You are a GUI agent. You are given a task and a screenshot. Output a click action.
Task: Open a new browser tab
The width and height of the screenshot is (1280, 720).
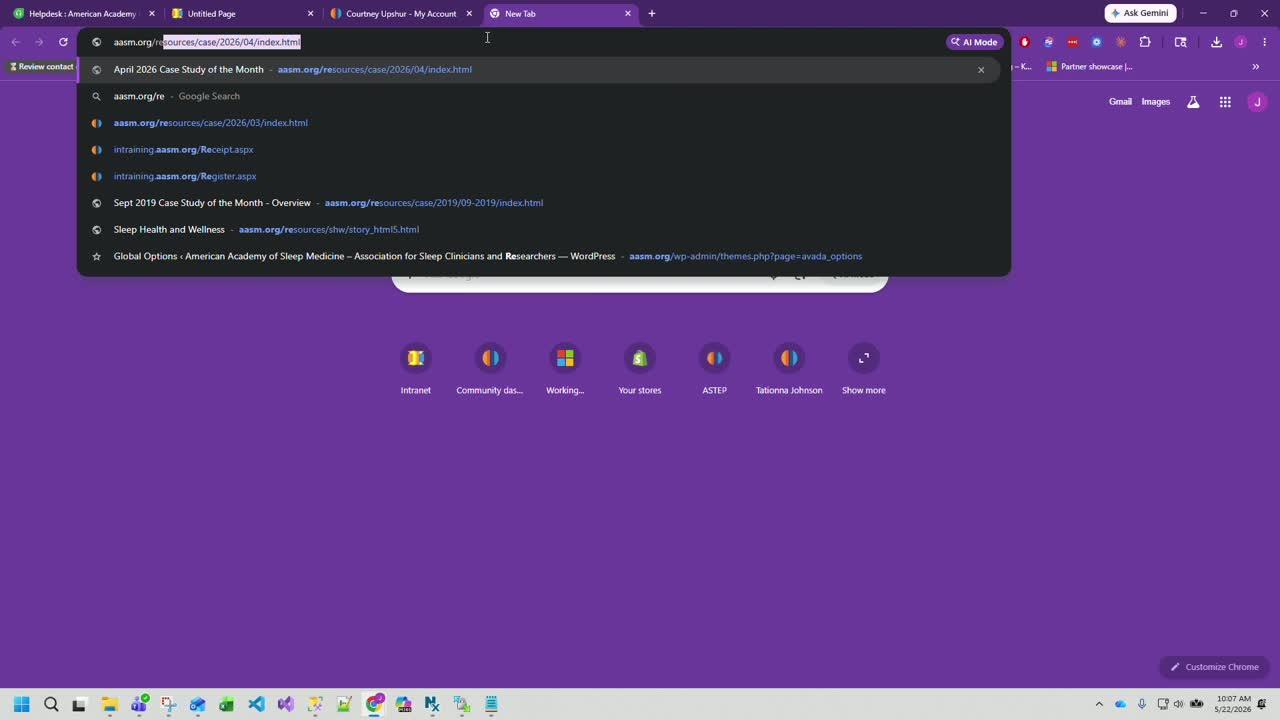pos(652,14)
